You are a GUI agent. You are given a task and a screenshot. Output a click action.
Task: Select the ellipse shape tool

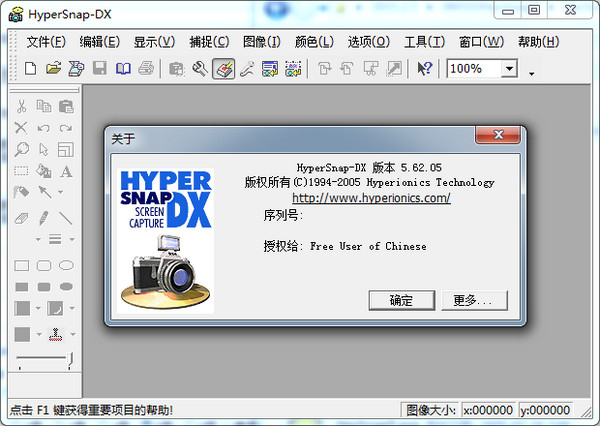click(66, 265)
